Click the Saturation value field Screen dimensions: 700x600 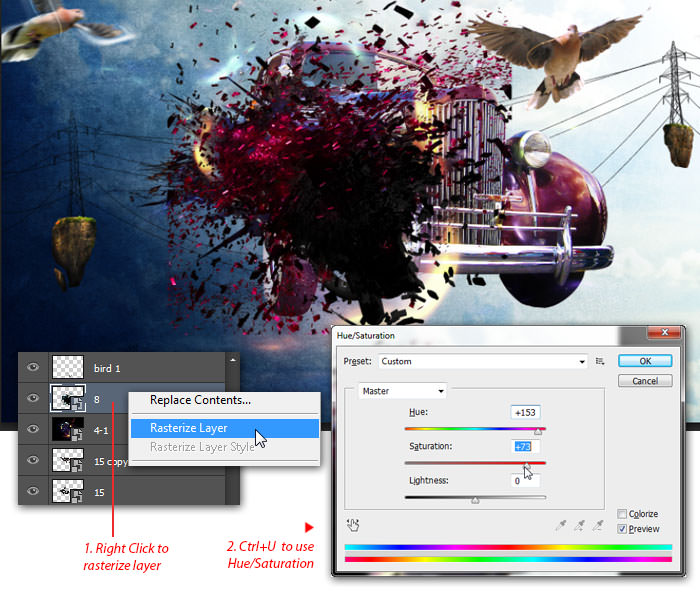tap(525, 446)
